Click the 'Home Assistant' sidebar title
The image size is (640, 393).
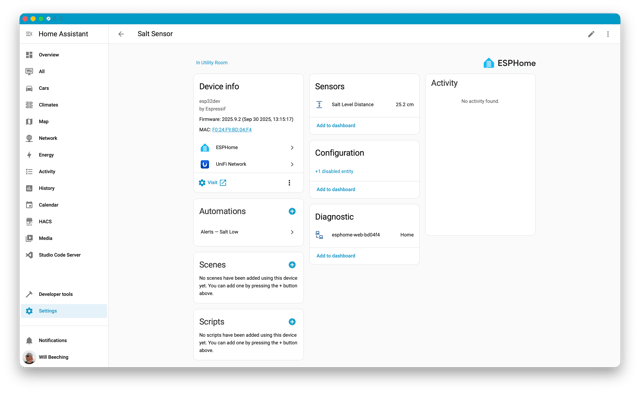[x=63, y=34]
